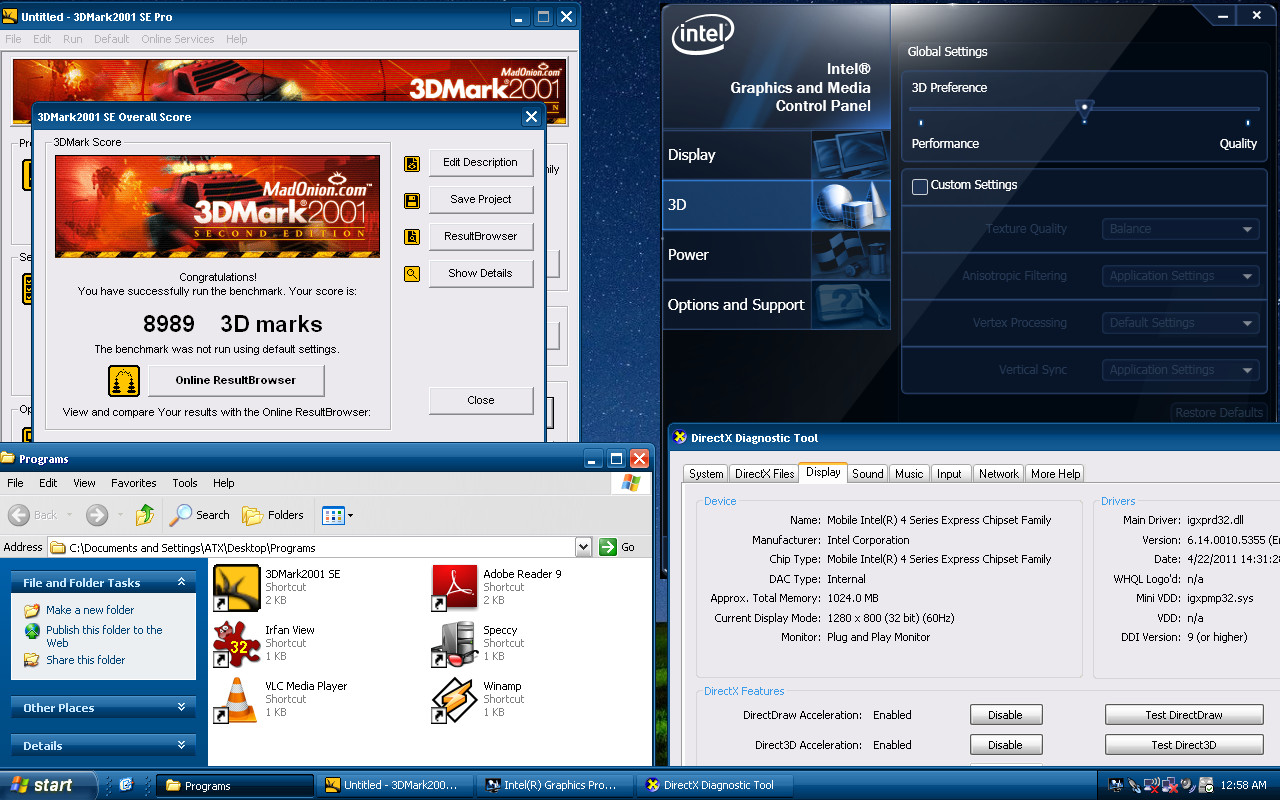1280x800 pixels.
Task: Open the Speccy shortcut icon
Action: click(455, 644)
